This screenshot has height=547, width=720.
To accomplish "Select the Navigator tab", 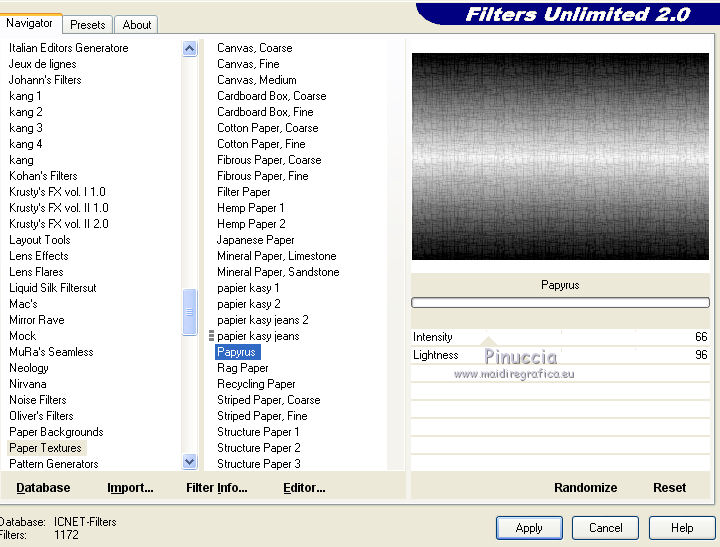I will coord(32,23).
